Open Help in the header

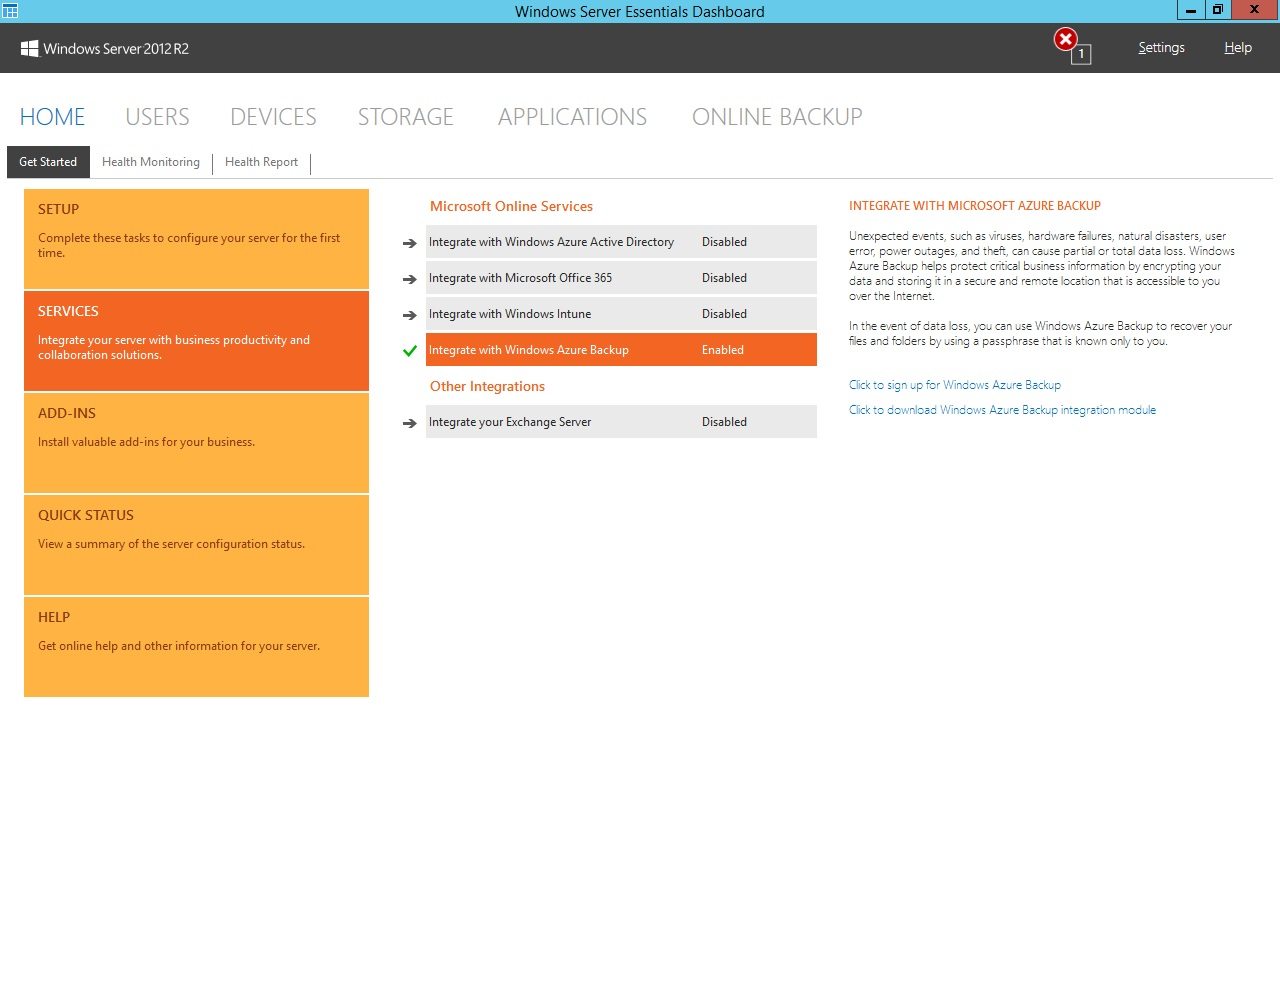1238,48
